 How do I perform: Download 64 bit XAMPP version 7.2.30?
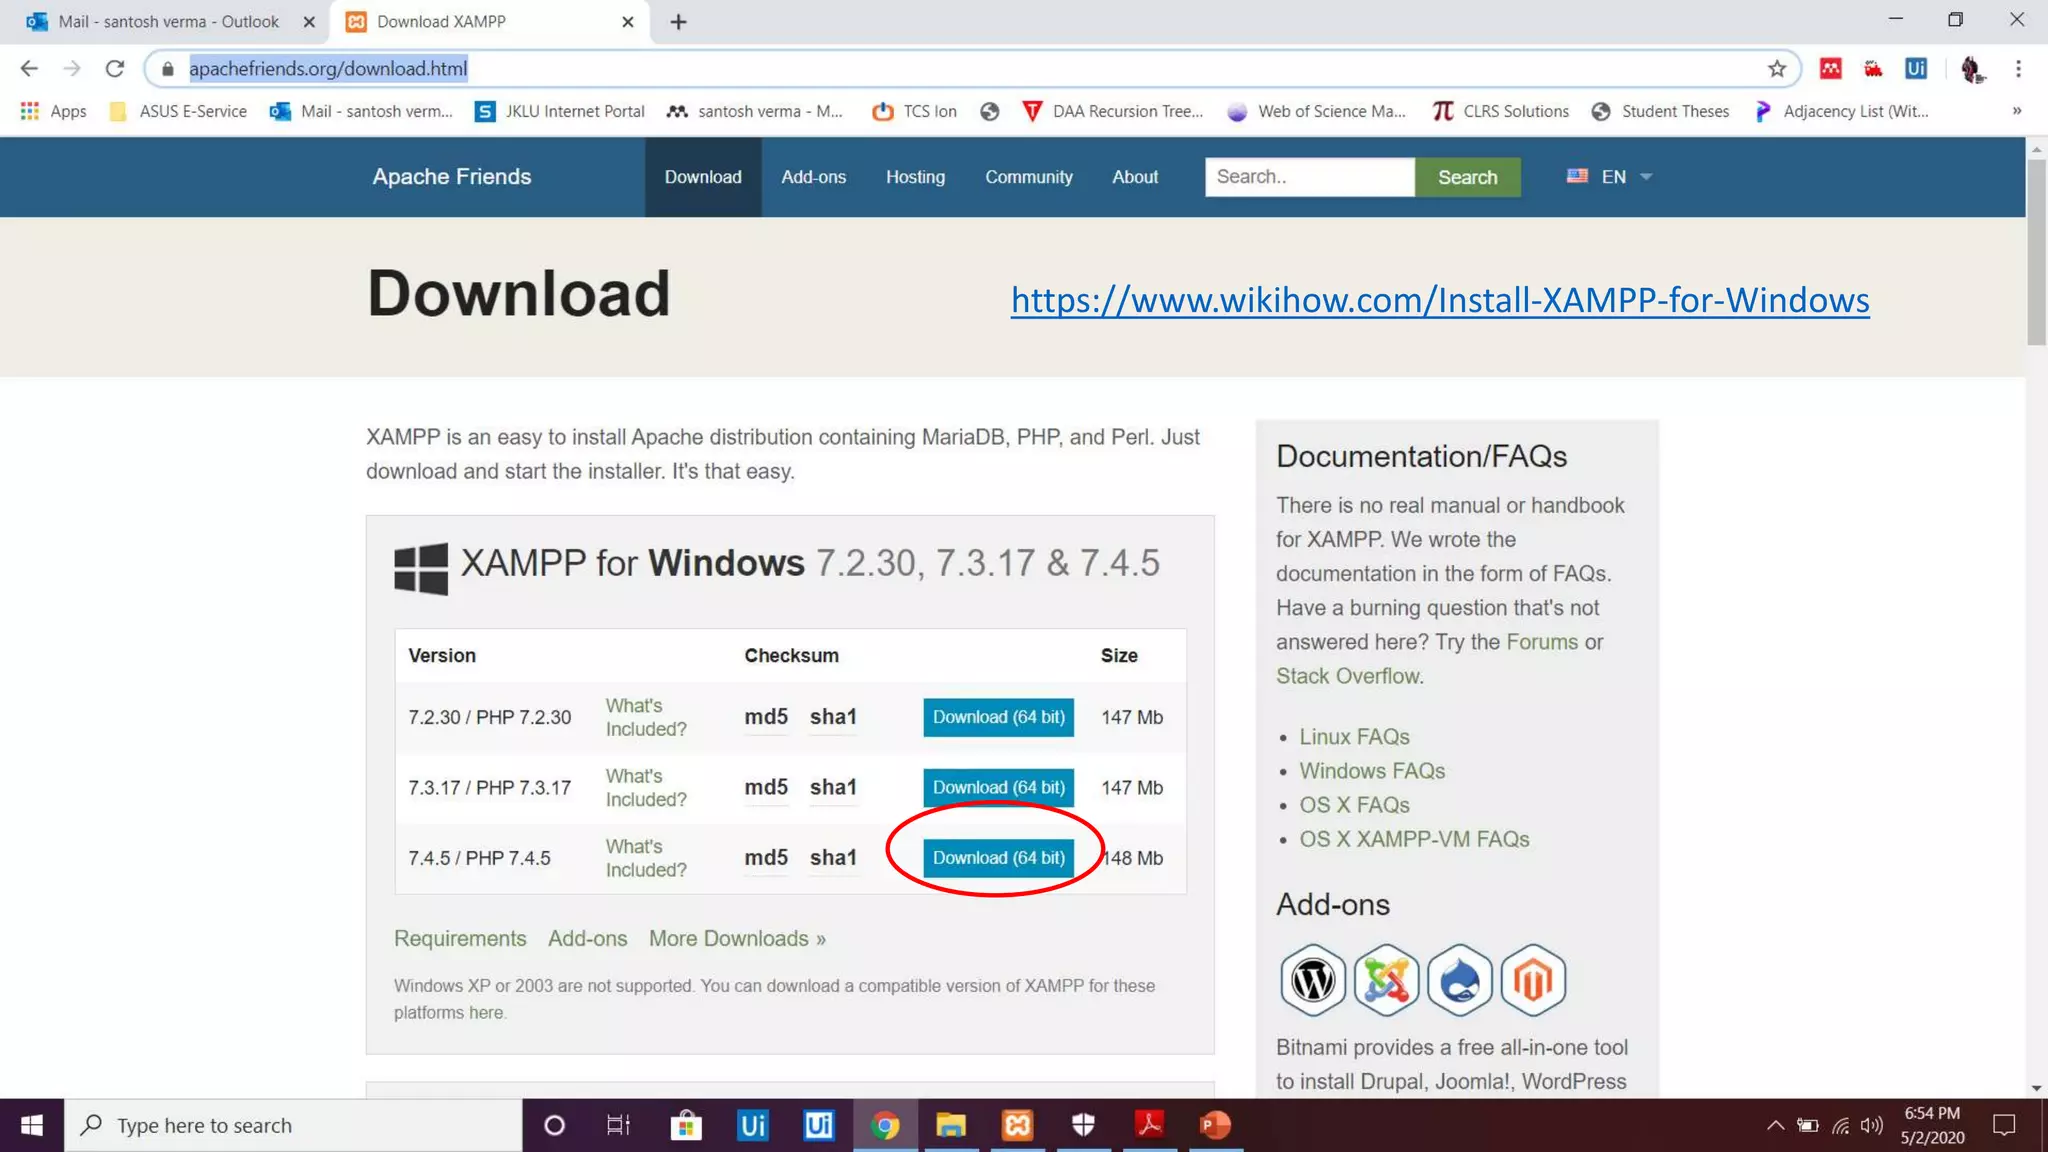[x=998, y=717]
